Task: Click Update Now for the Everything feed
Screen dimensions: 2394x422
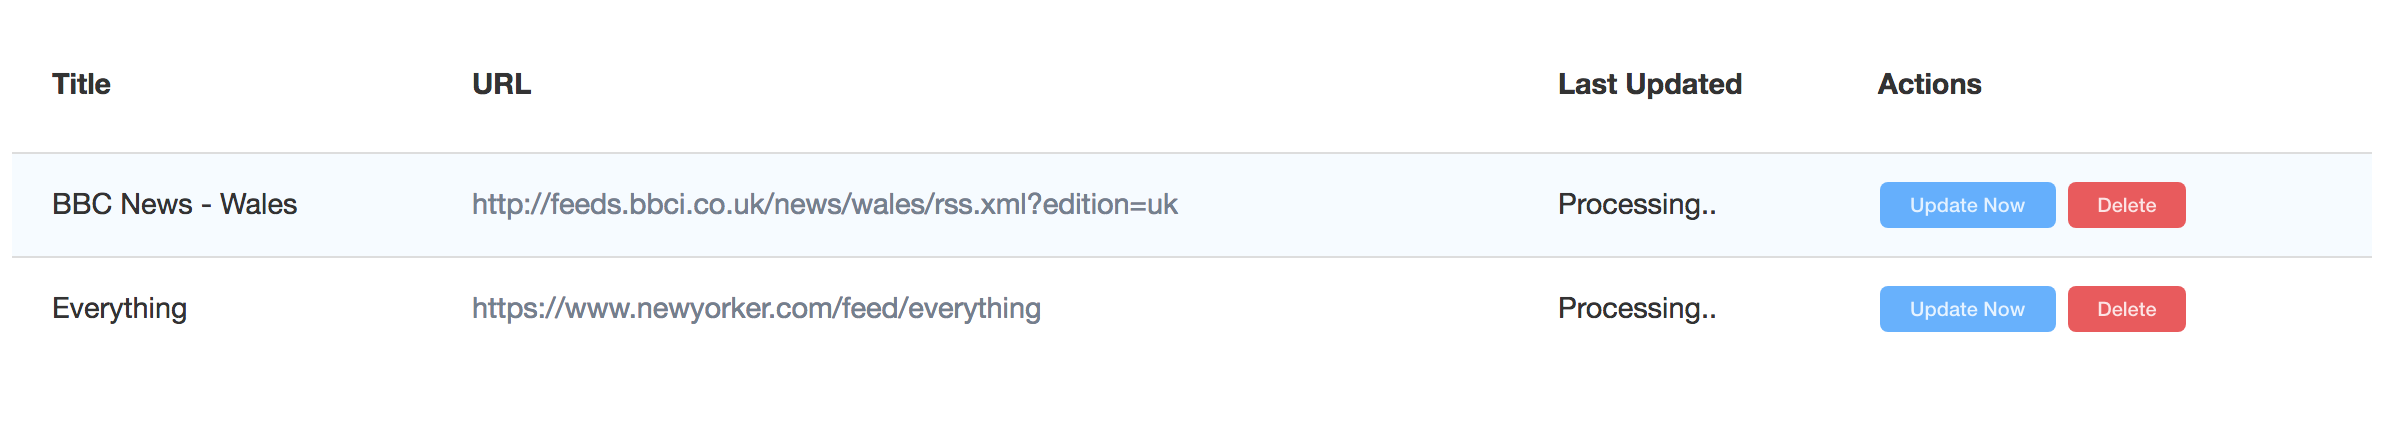Action: (1967, 309)
